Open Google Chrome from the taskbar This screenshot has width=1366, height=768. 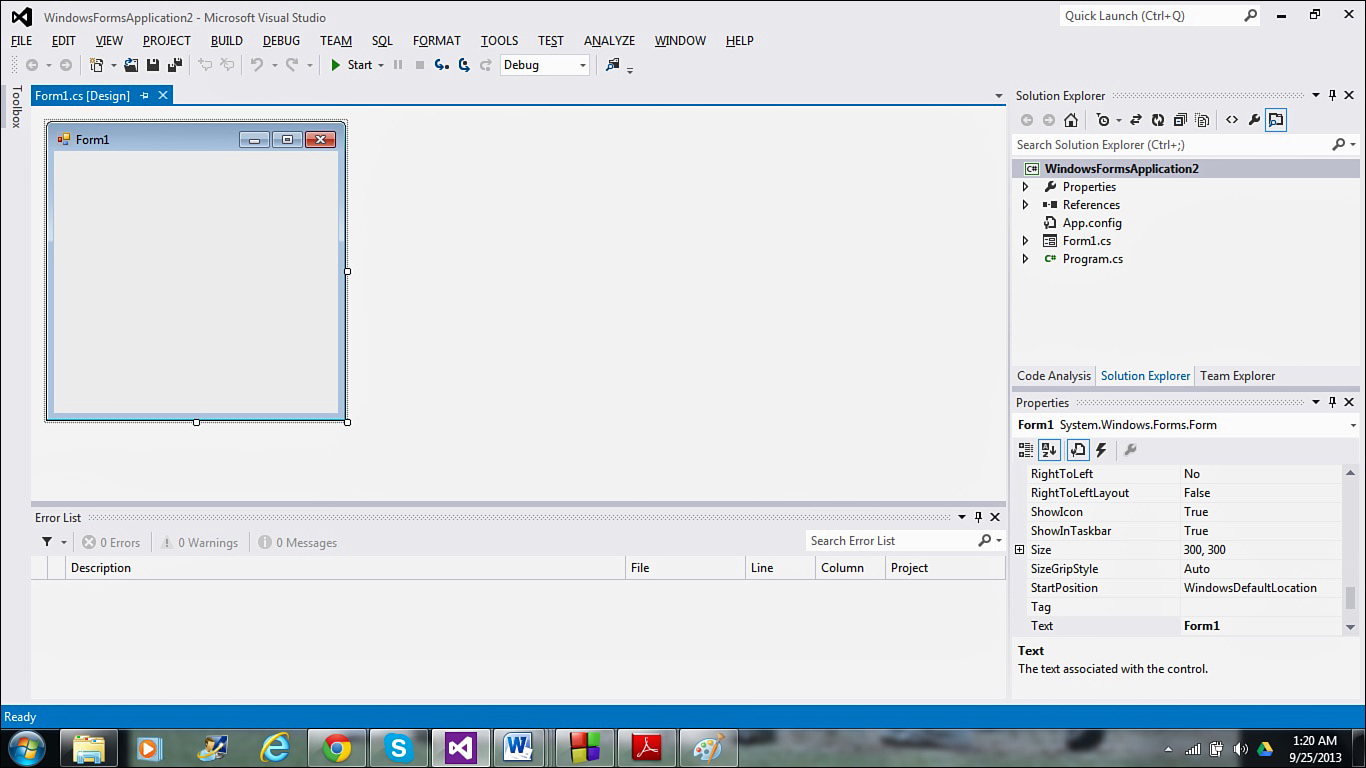click(337, 748)
